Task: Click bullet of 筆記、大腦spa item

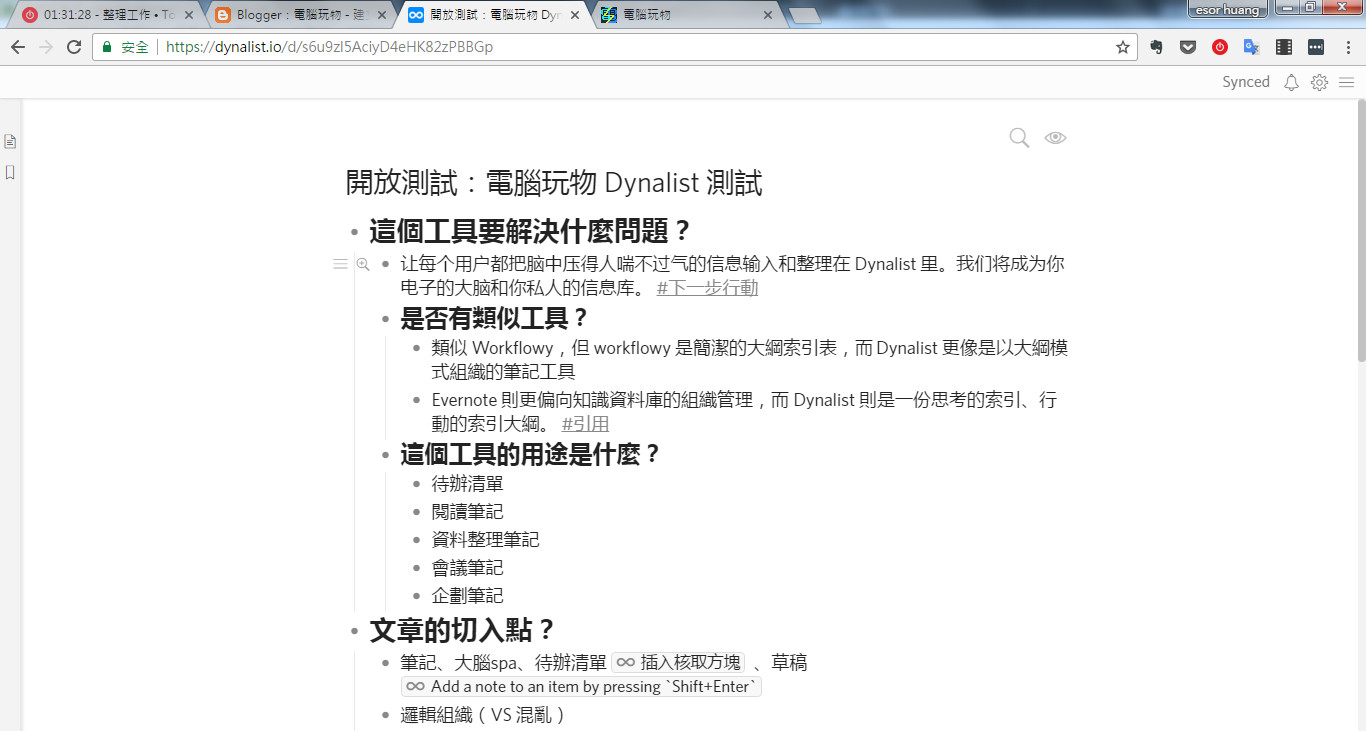Action: (385, 663)
